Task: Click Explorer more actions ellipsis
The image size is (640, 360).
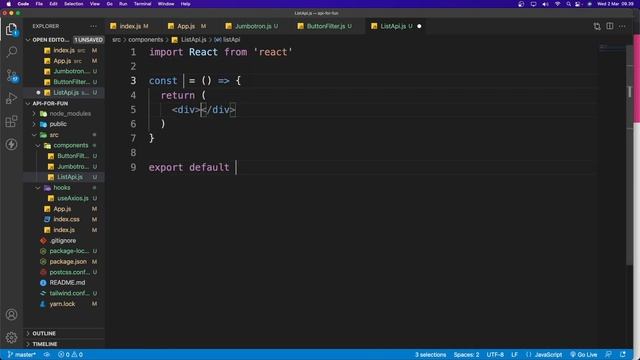Action: point(93,26)
